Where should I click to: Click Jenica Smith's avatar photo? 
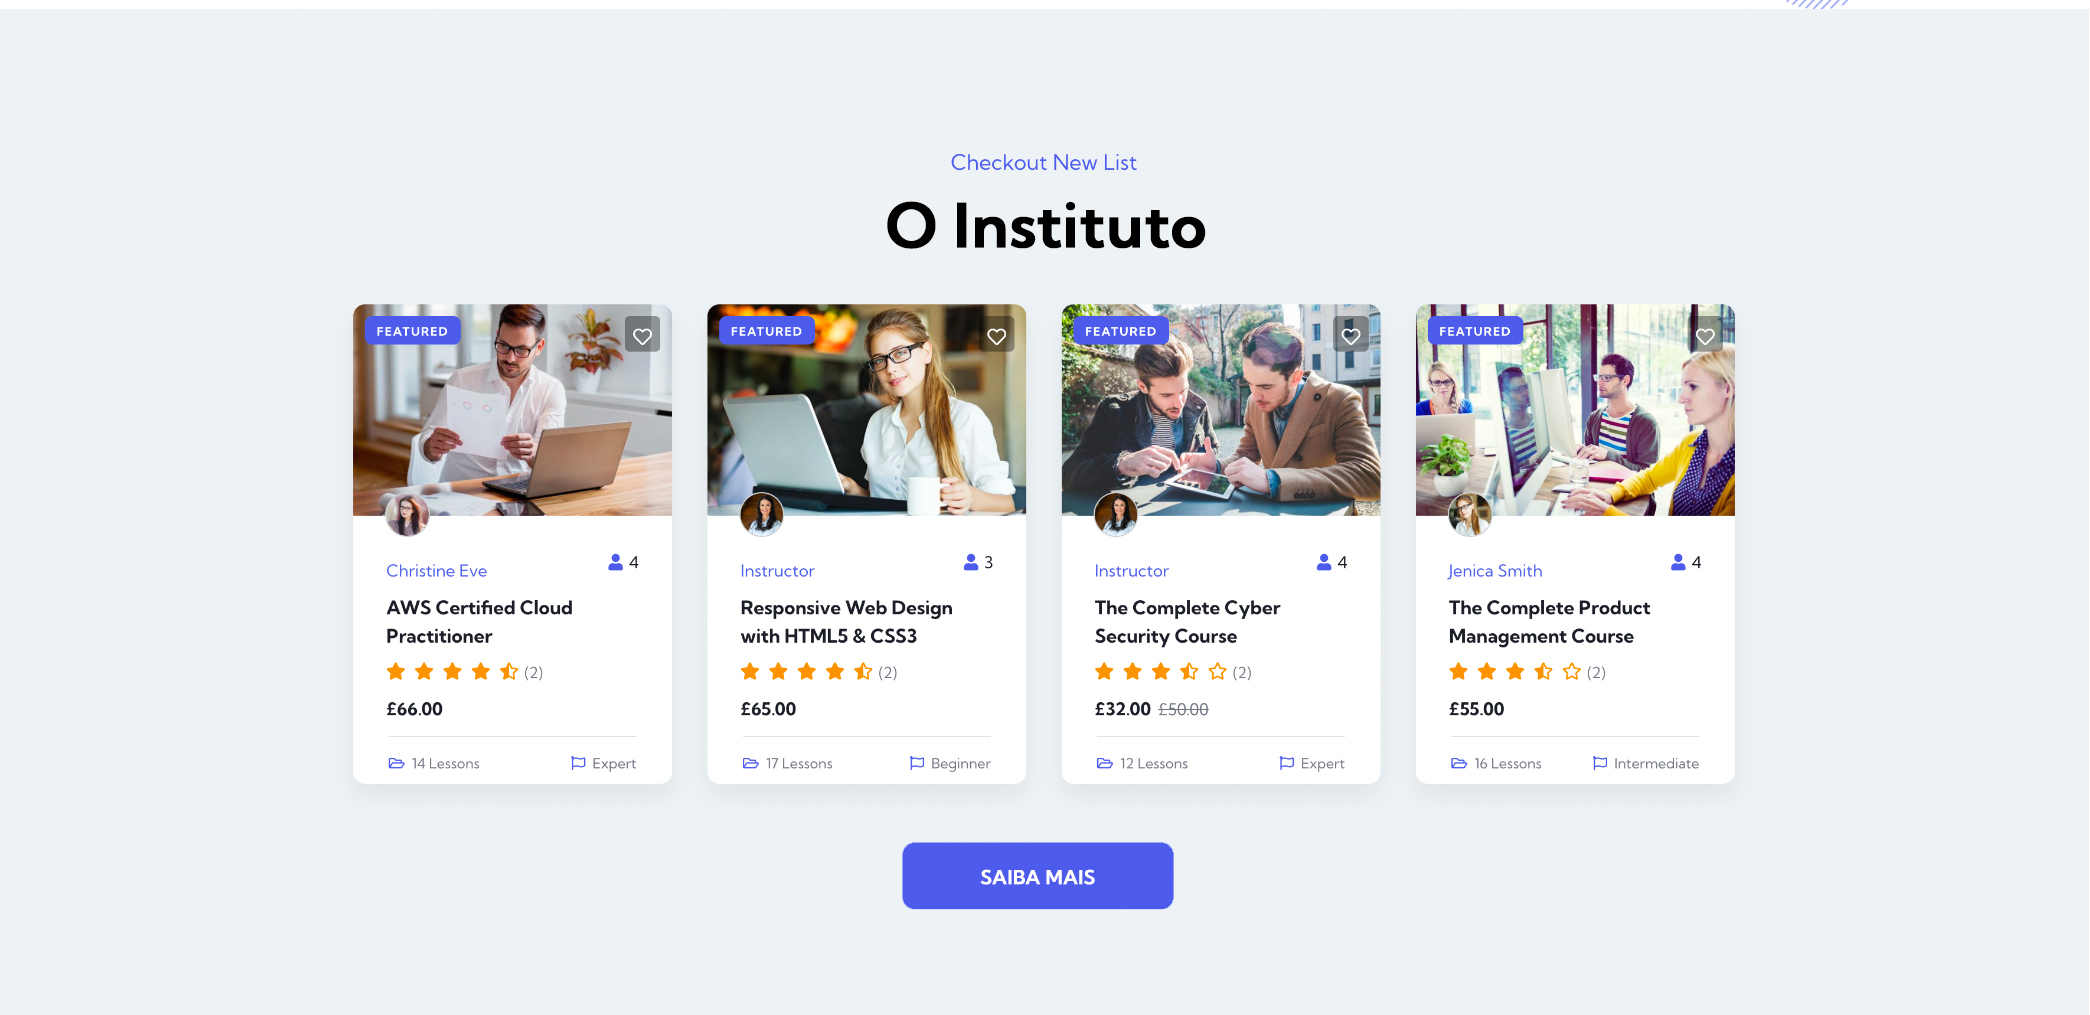pyautogui.click(x=1470, y=515)
